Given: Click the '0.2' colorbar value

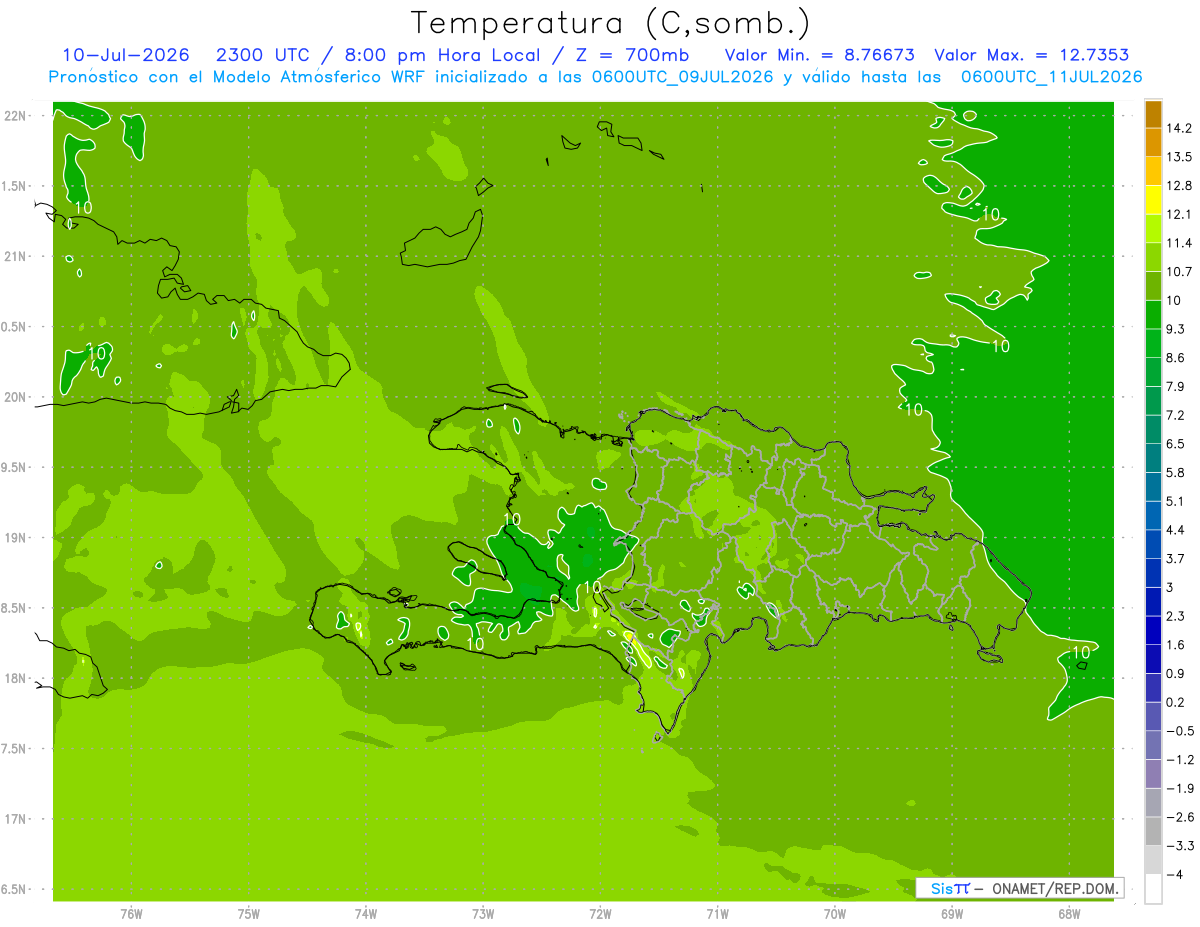Looking at the screenshot, I should [1176, 702].
